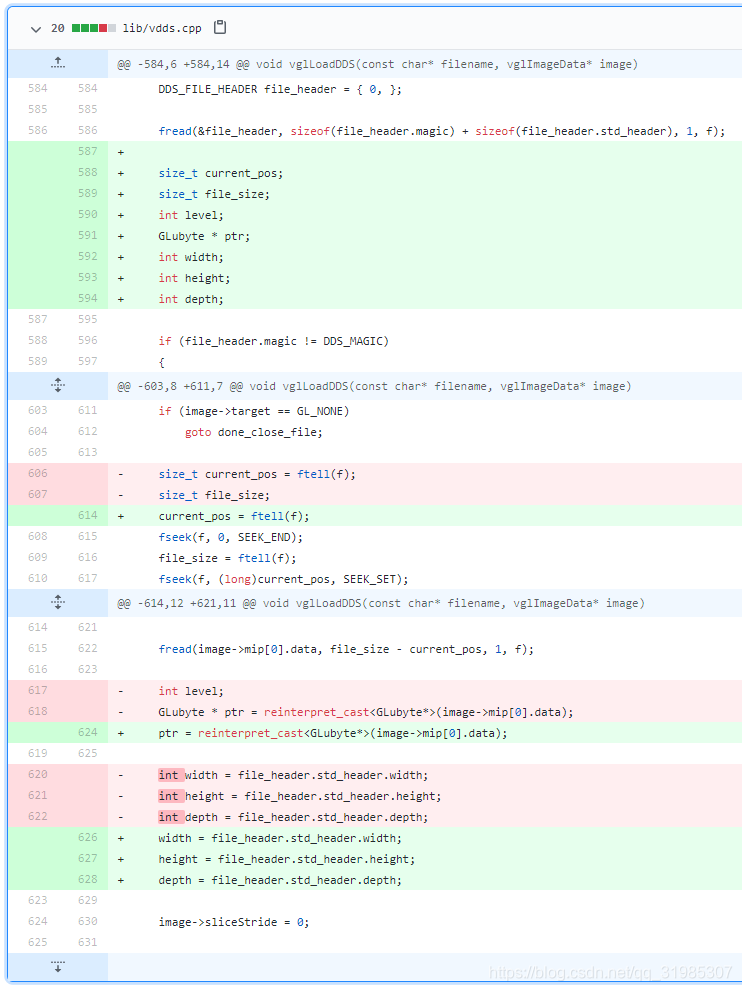Image resolution: width=742 pixels, height=991 pixels.
Task: Click the hunk header starting @@ -584,6 +584,14
Action: (377, 64)
